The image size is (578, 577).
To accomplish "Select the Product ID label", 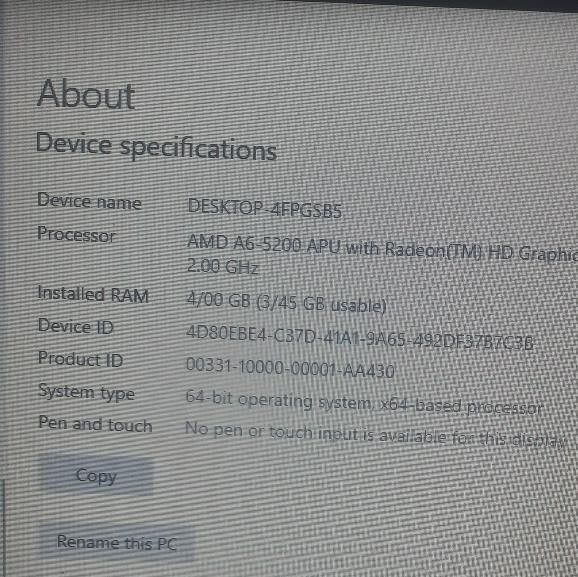I will click(x=80, y=359).
